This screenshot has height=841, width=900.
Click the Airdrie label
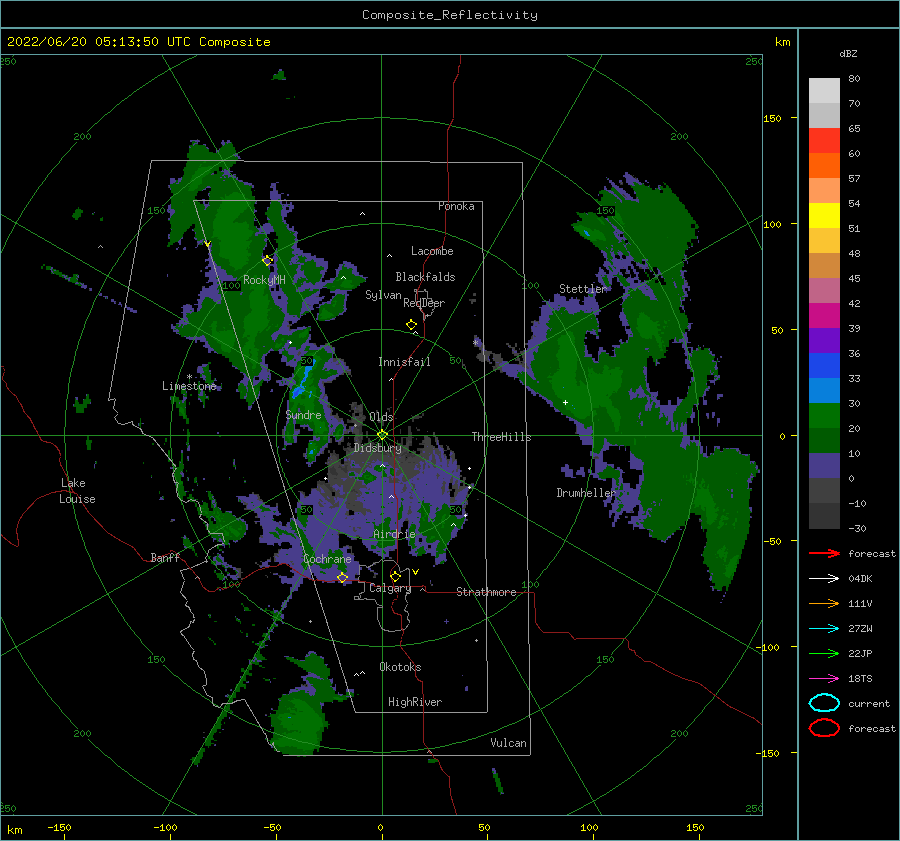pos(394,534)
